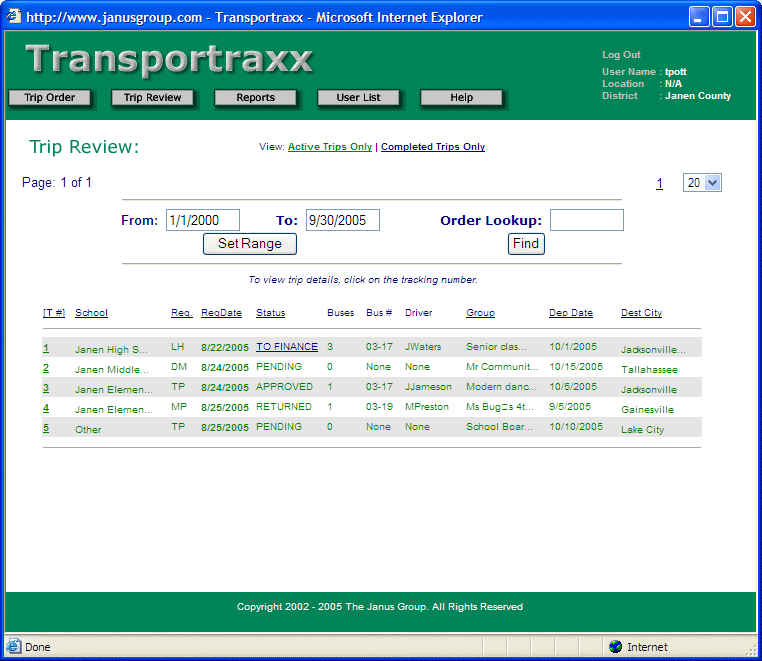The height and width of the screenshot is (661, 762).
Task: Select bus number 03-19 cell
Action: click(379, 407)
